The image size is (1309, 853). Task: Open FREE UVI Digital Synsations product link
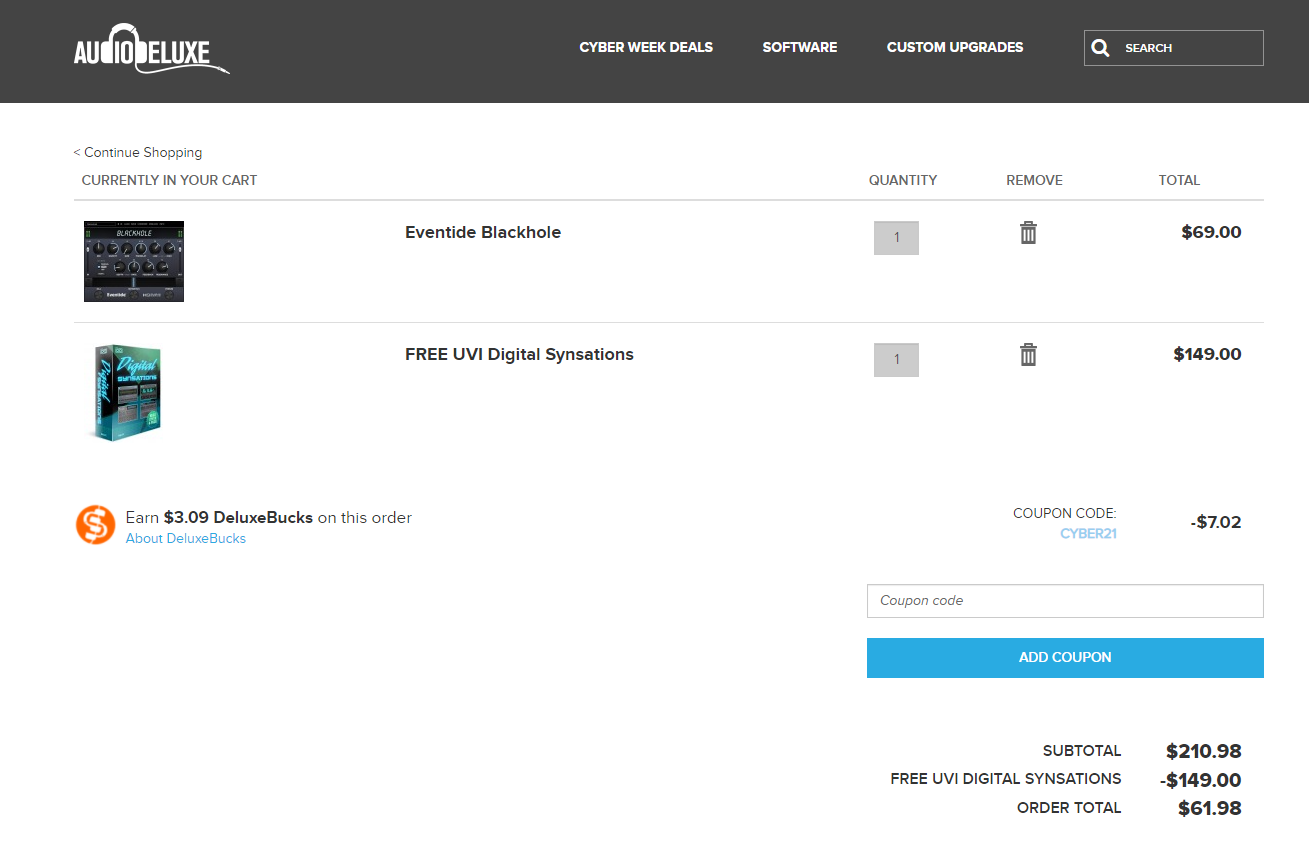(519, 354)
